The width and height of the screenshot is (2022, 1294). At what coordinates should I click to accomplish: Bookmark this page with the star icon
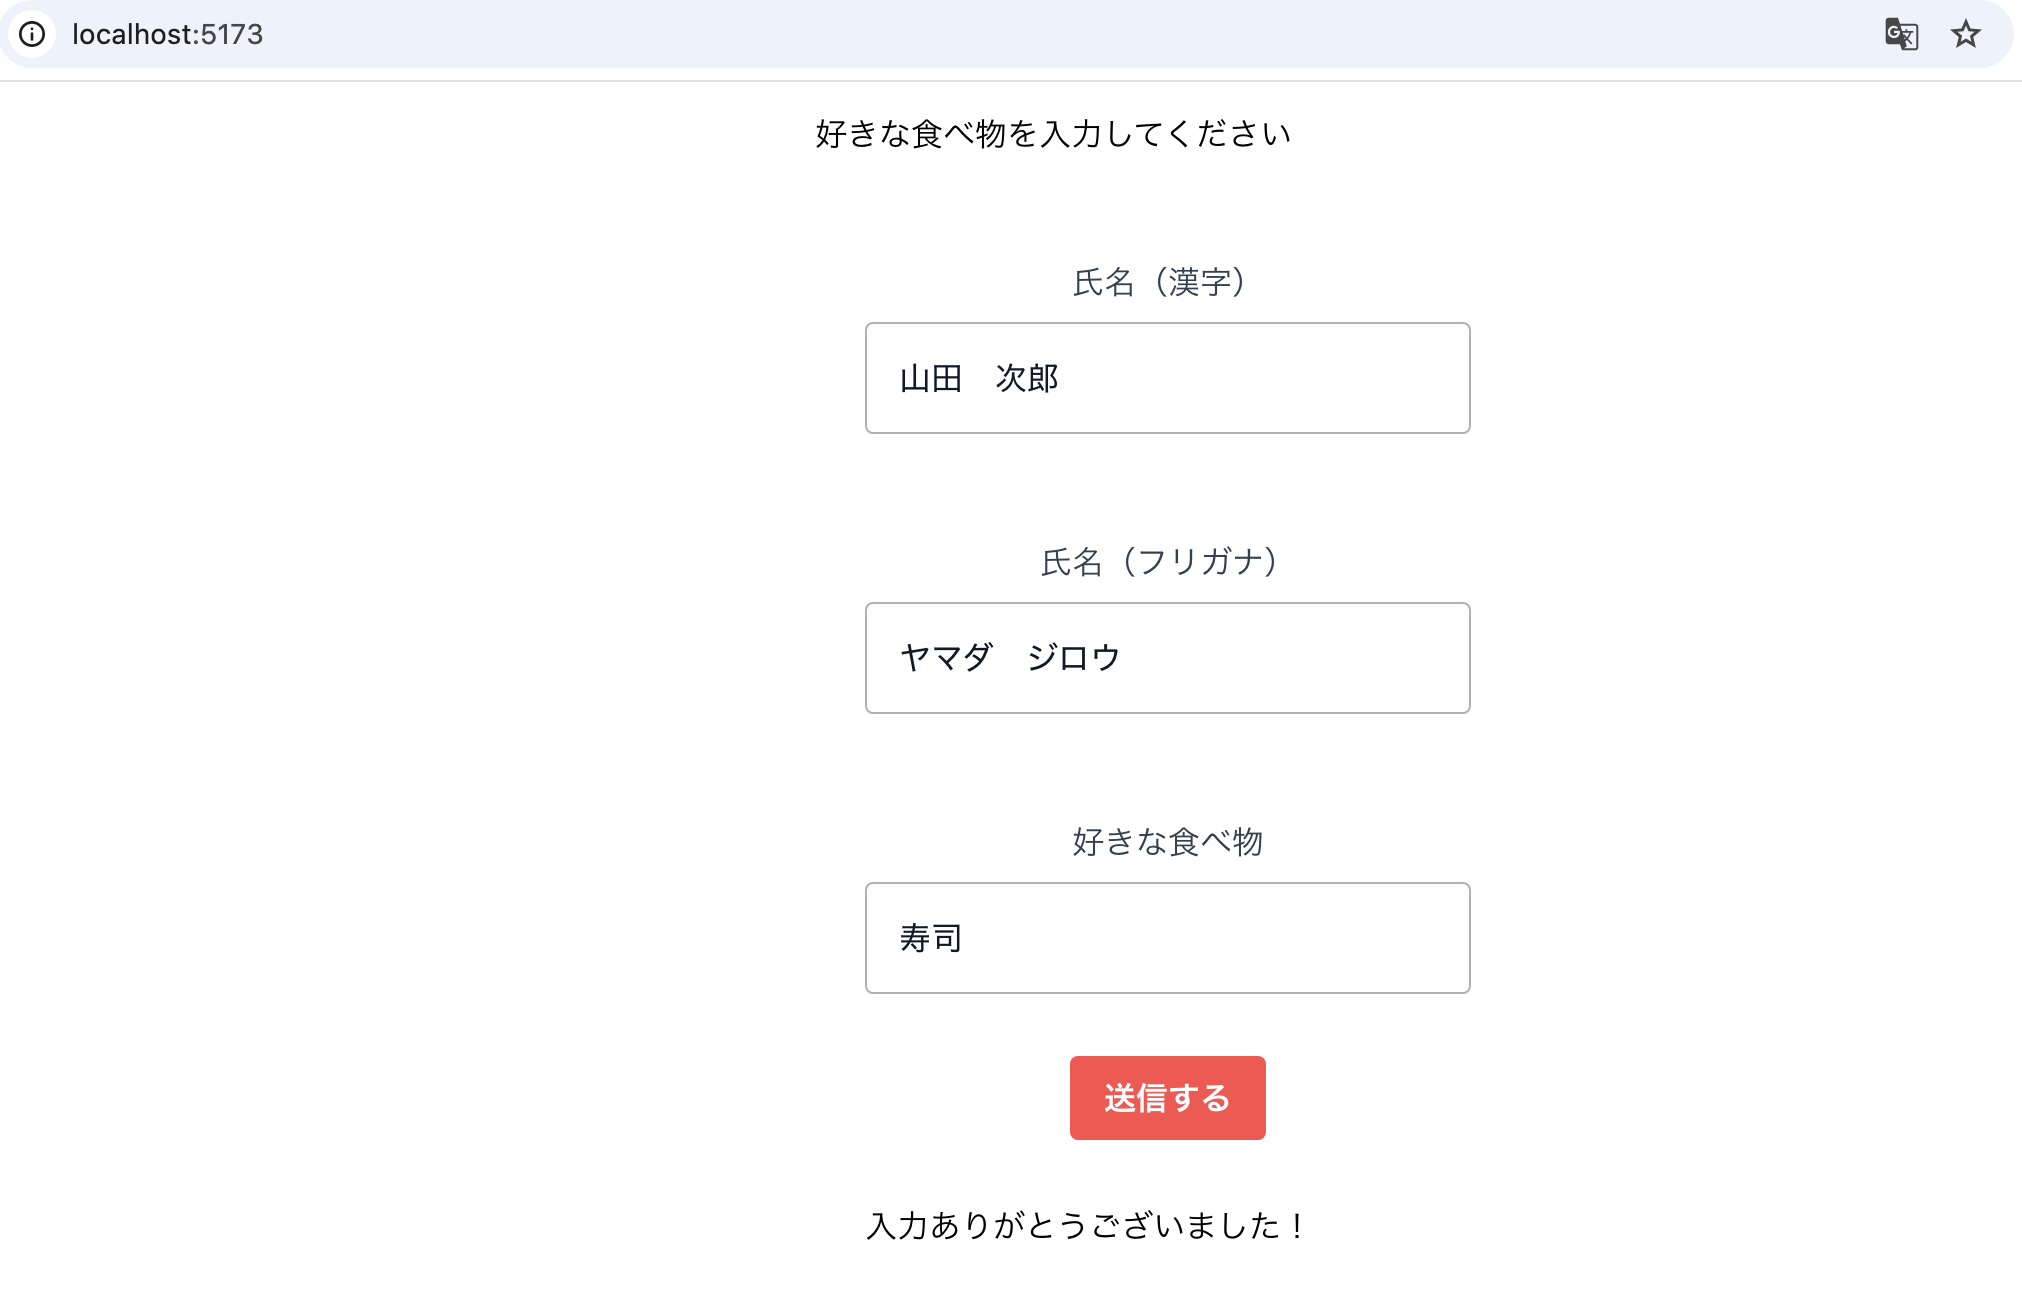1966,34
